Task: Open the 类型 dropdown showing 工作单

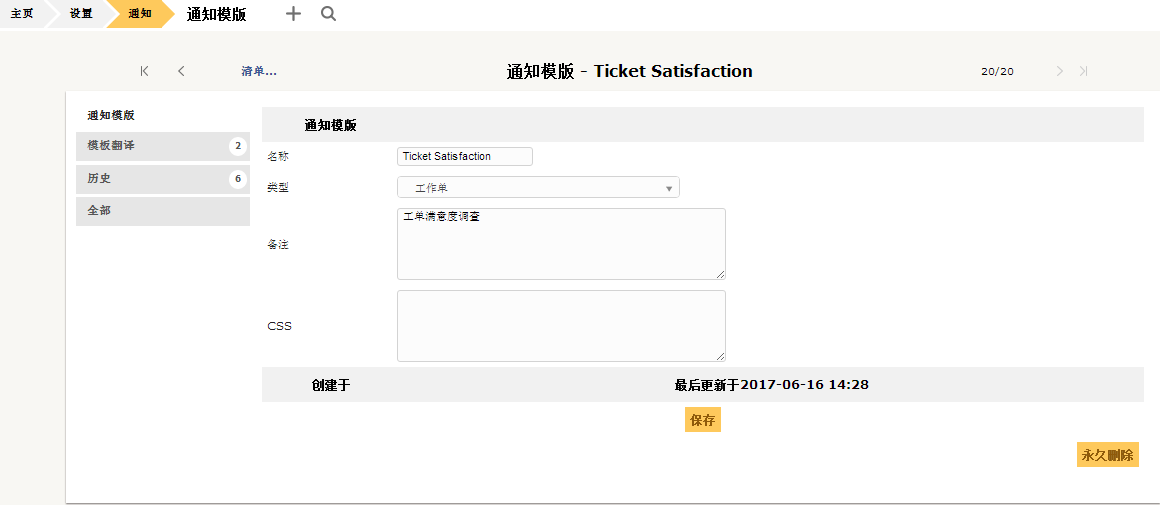Action: coord(538,188)
